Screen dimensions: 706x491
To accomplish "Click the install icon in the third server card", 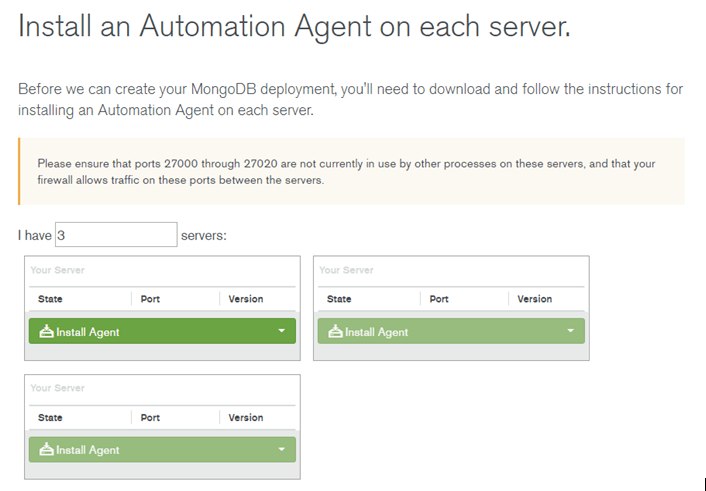I will (46, 449).
